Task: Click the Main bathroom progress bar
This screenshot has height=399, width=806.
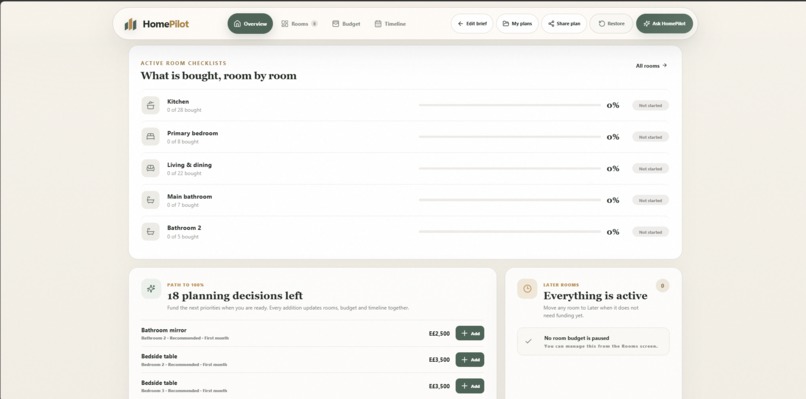Action: coord(509,200)
